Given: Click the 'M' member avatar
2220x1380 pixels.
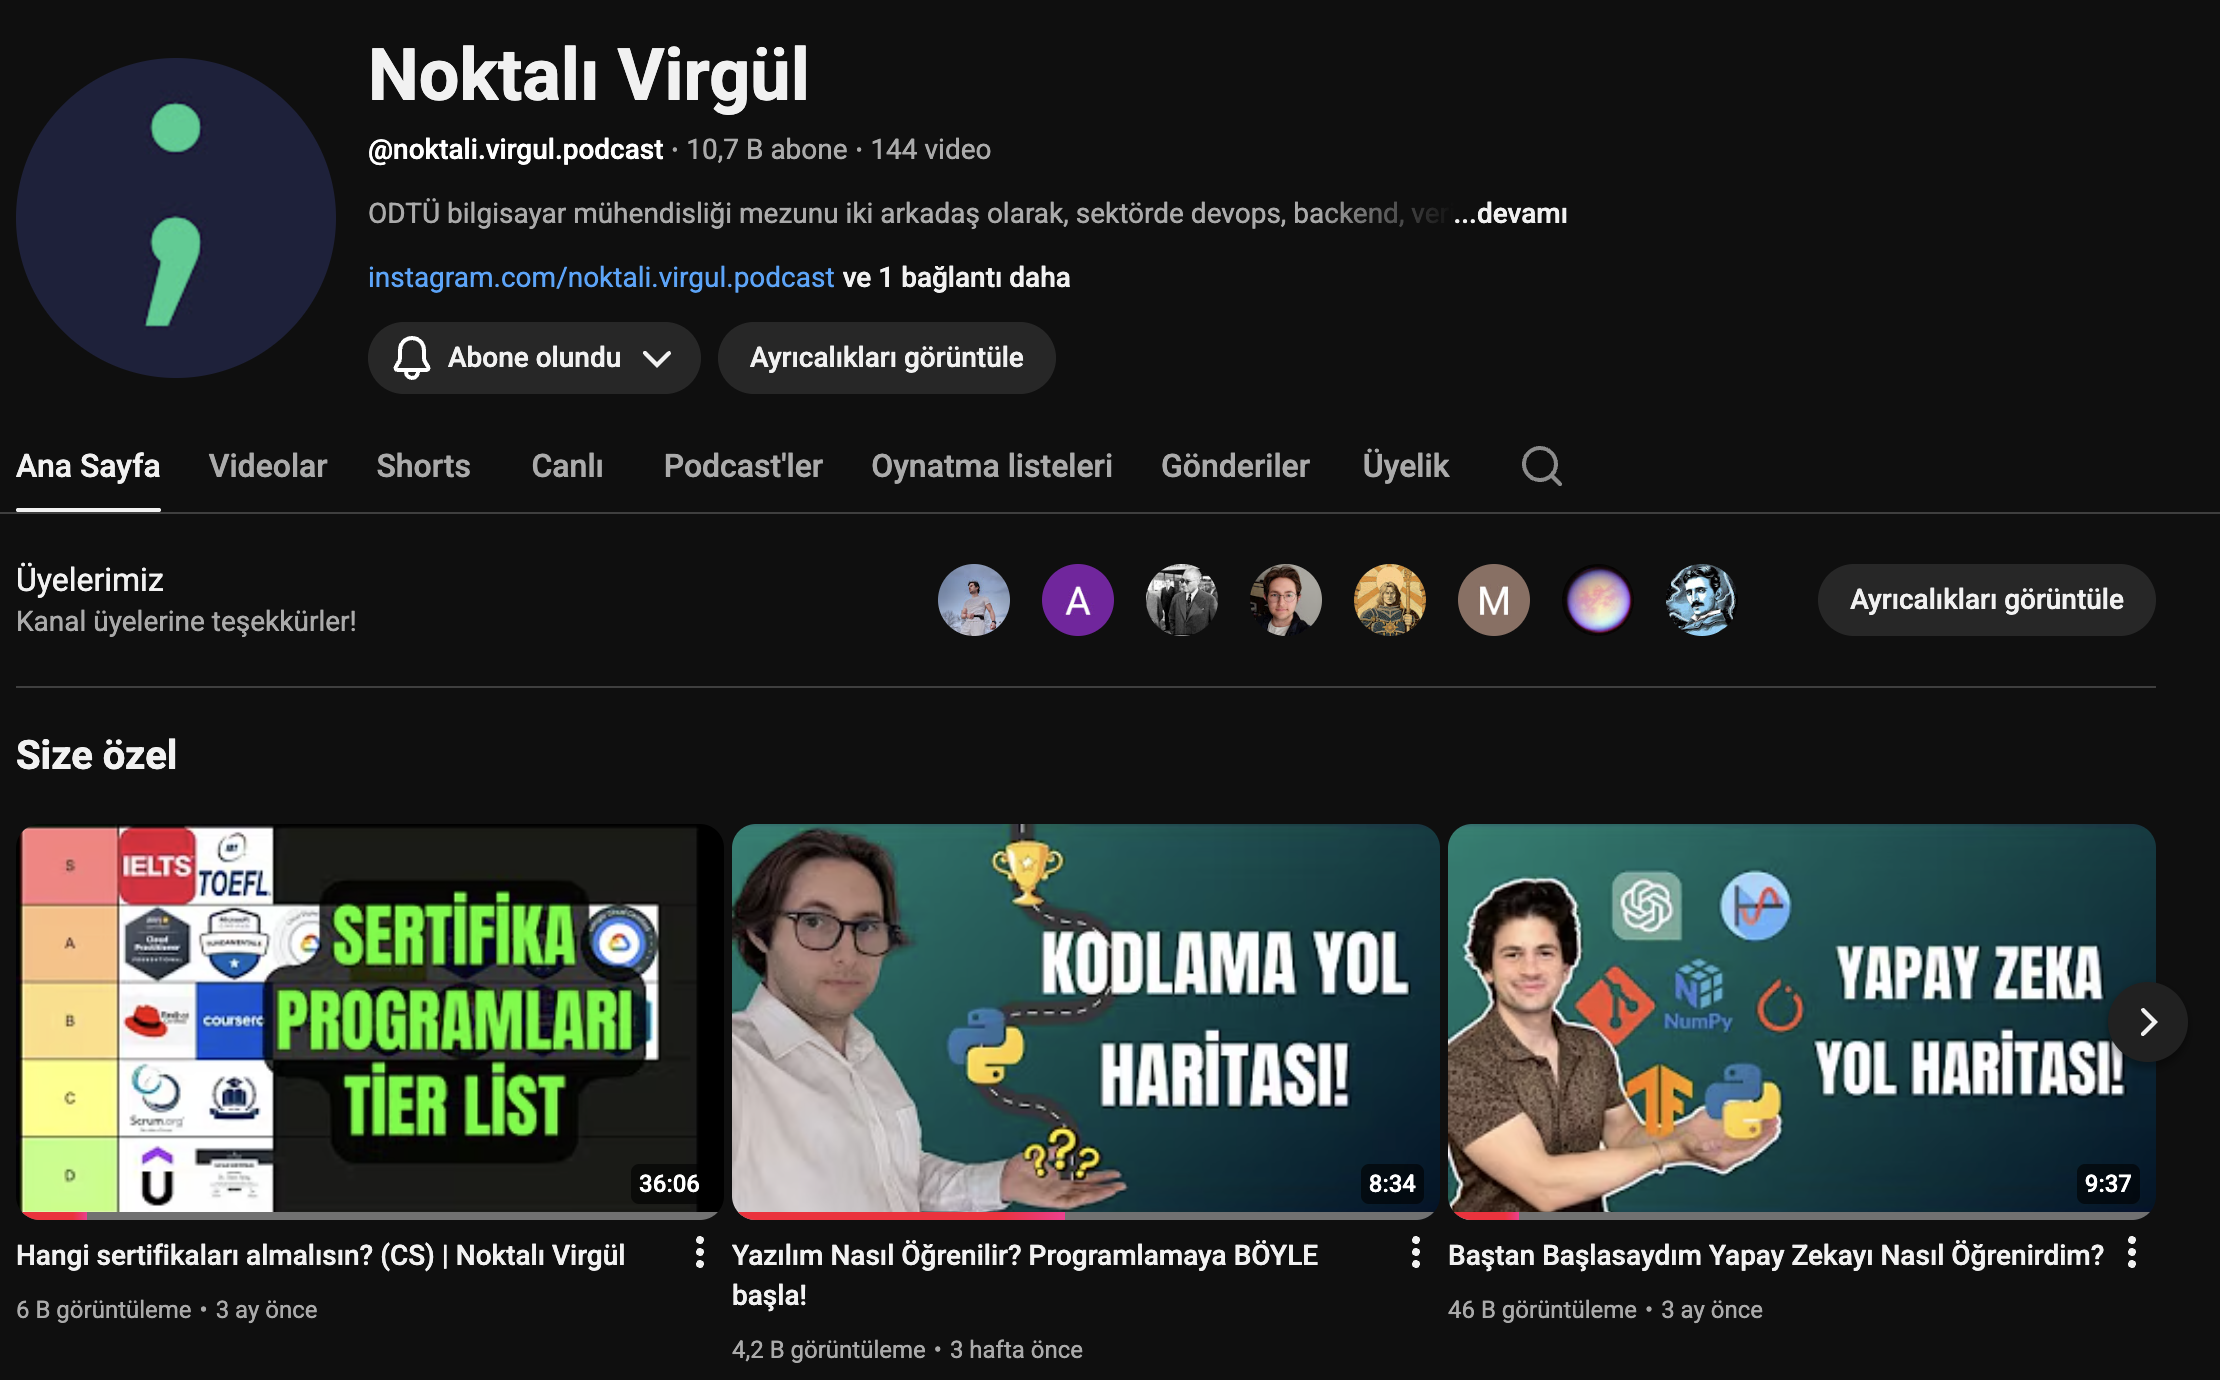Looking at the screenshot, I should (1493, 600).
